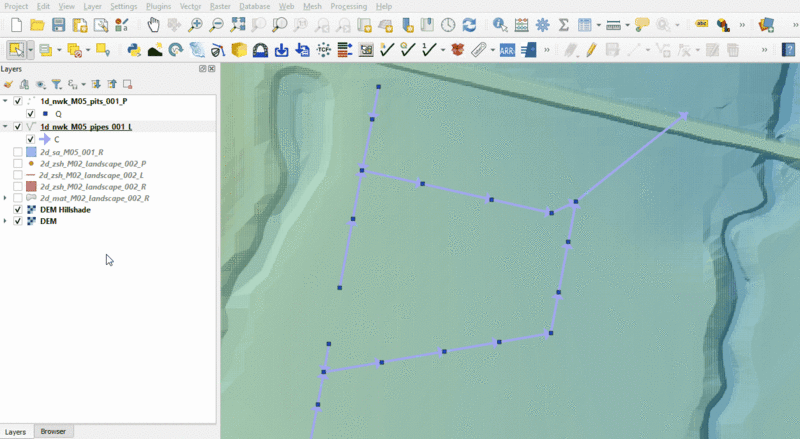The width and height of the screenshot is (800, 439).
Task: Click the Statistical Summary sigma icon
Action: [x=564, y=24]
